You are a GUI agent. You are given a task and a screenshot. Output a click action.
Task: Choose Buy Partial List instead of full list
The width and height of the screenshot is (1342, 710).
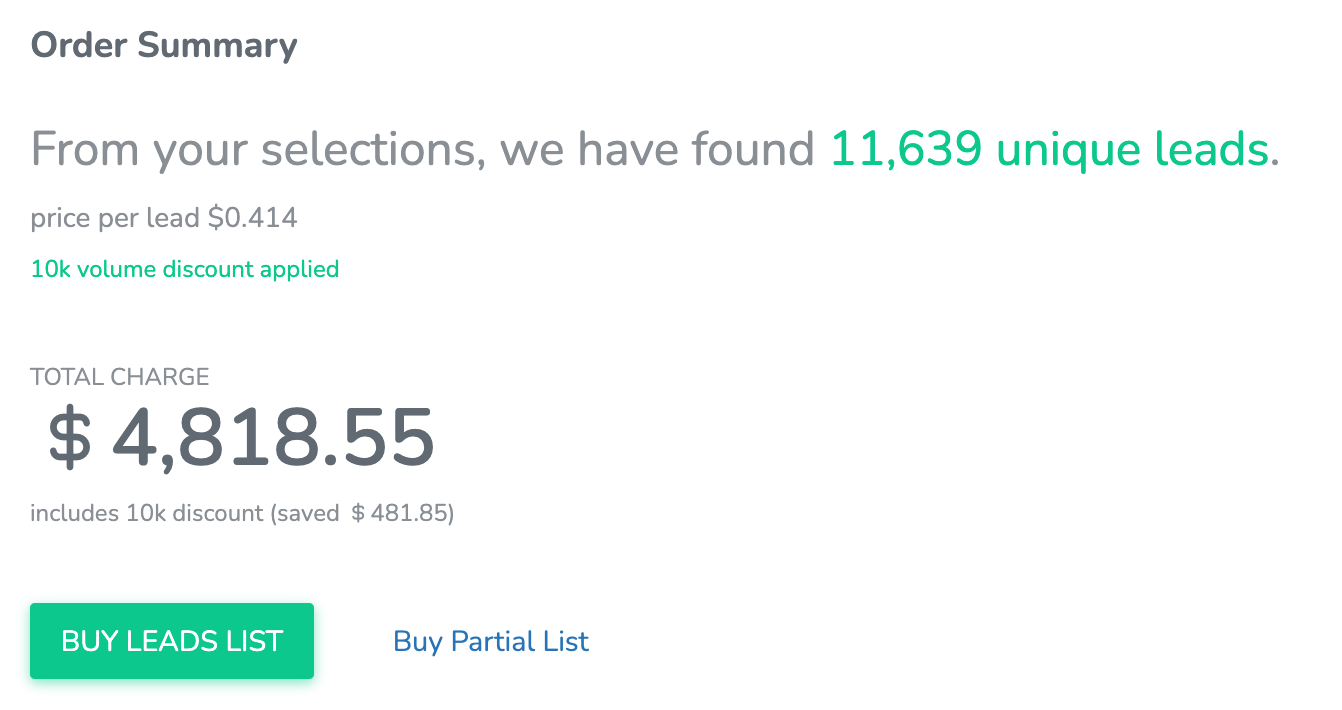point(491,641)
